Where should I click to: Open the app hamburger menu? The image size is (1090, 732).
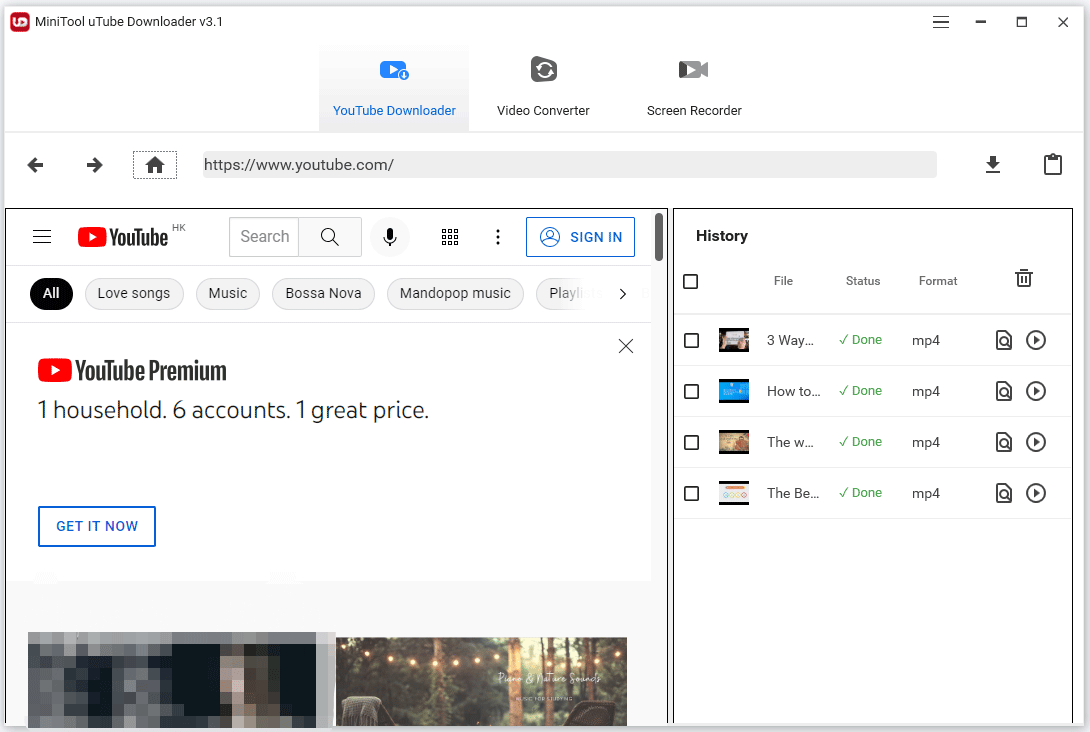[940, 21]
